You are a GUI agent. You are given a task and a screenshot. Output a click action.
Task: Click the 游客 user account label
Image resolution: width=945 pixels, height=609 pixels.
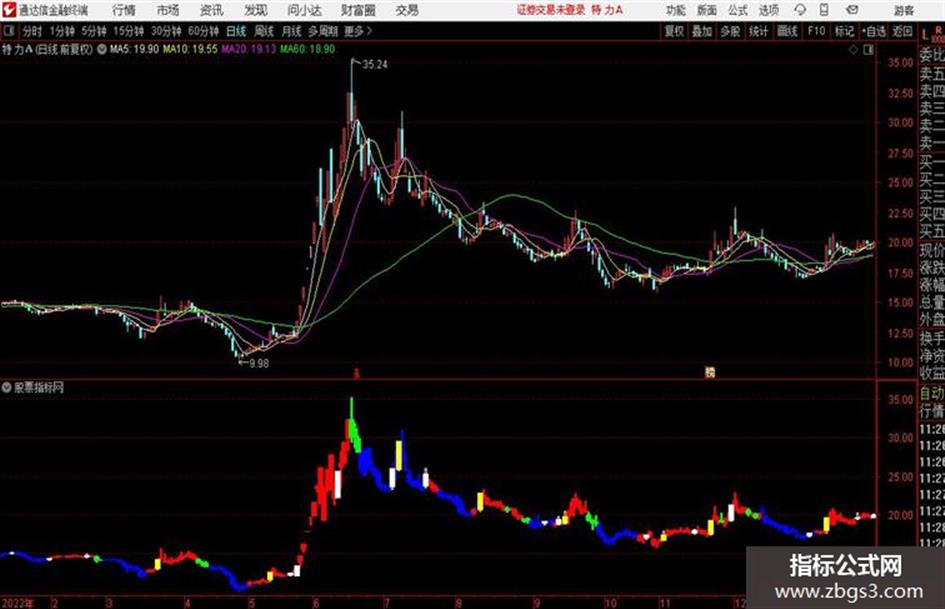[x=903, y=10]
